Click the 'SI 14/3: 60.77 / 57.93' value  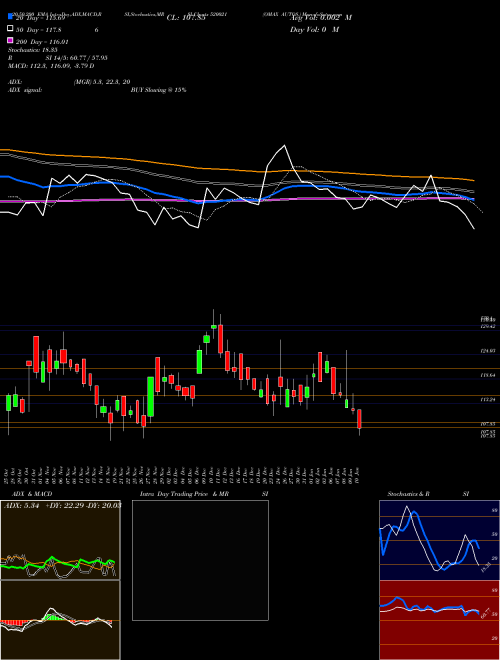coord(76,58)
